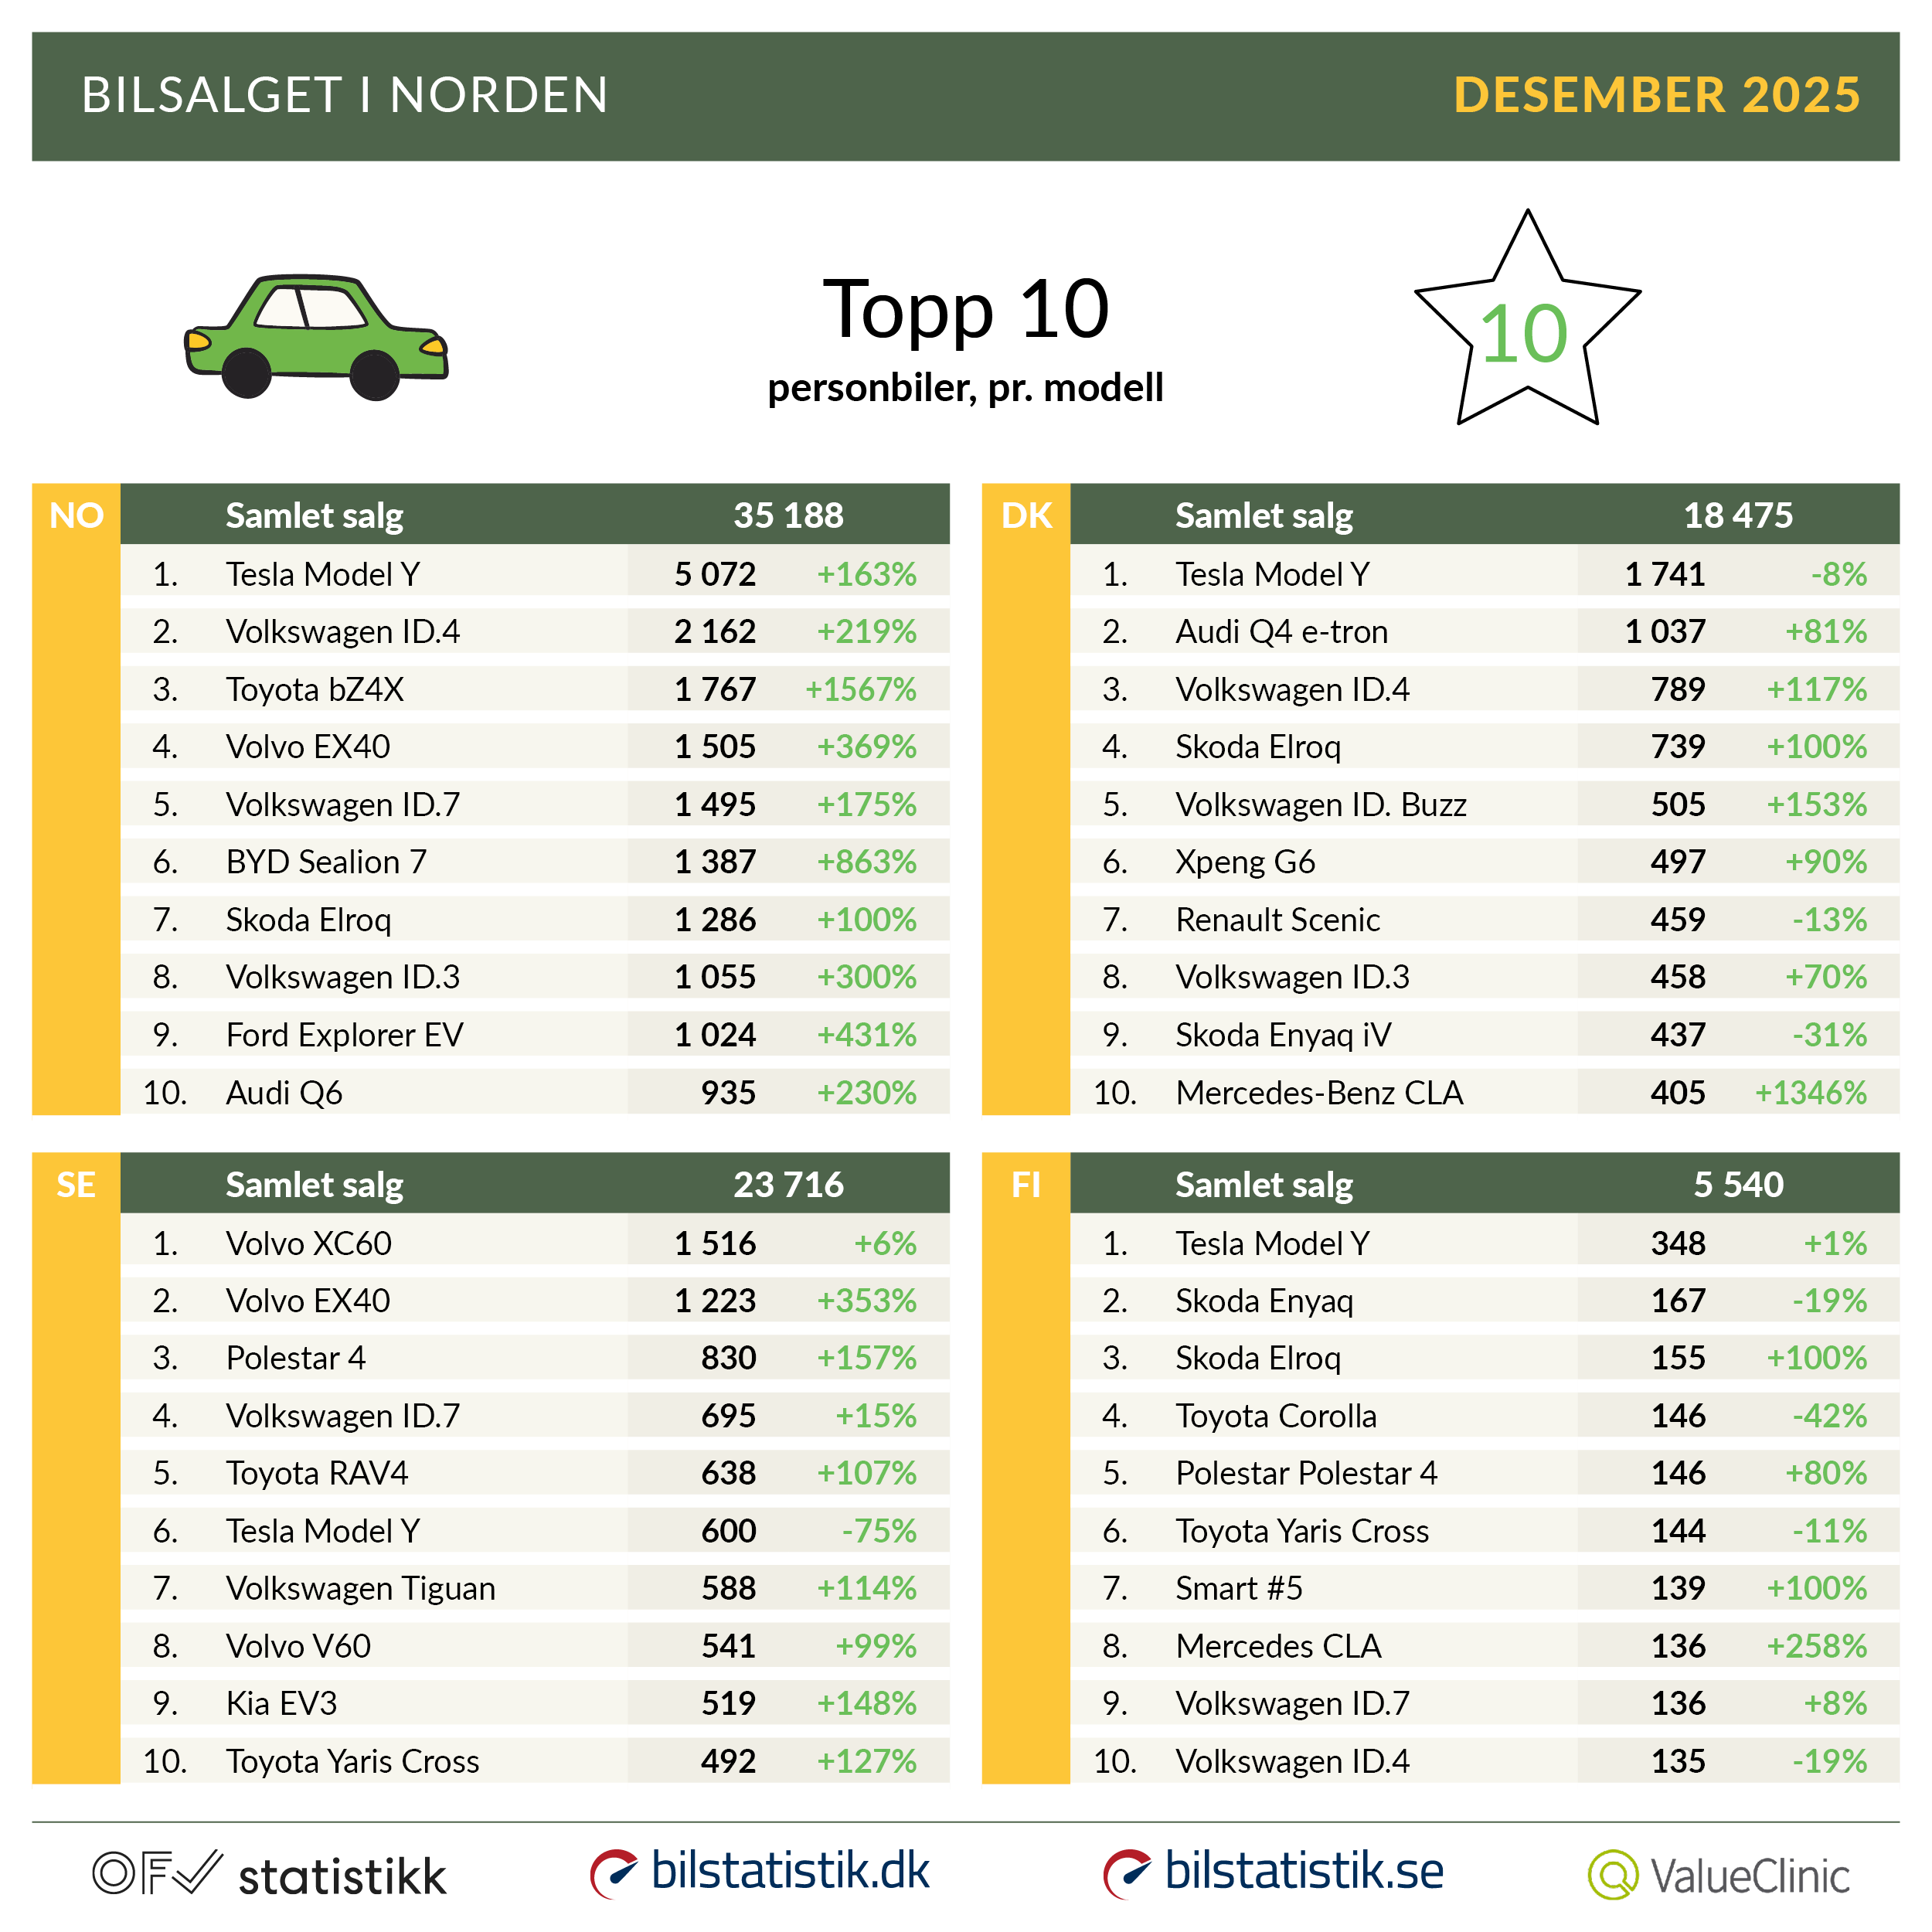
Task: Click the bilstatistik.dk logo icon
Action: pyautogui.click(x=613, y=1873)
